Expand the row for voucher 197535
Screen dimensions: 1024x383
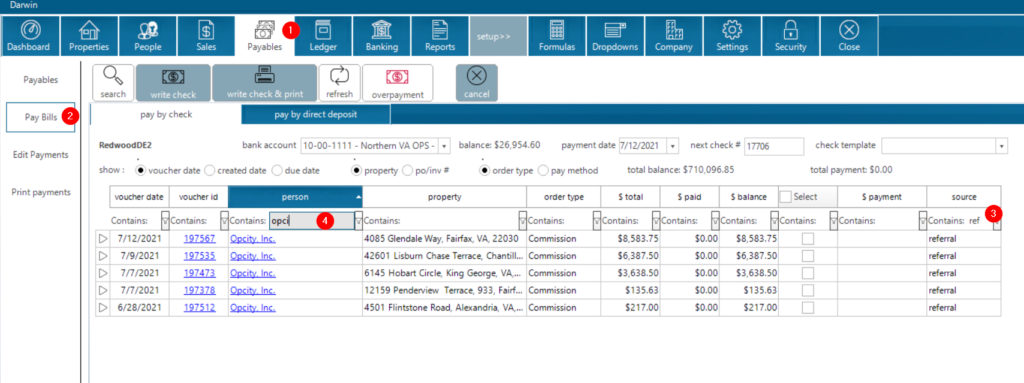tap(103, 256)
